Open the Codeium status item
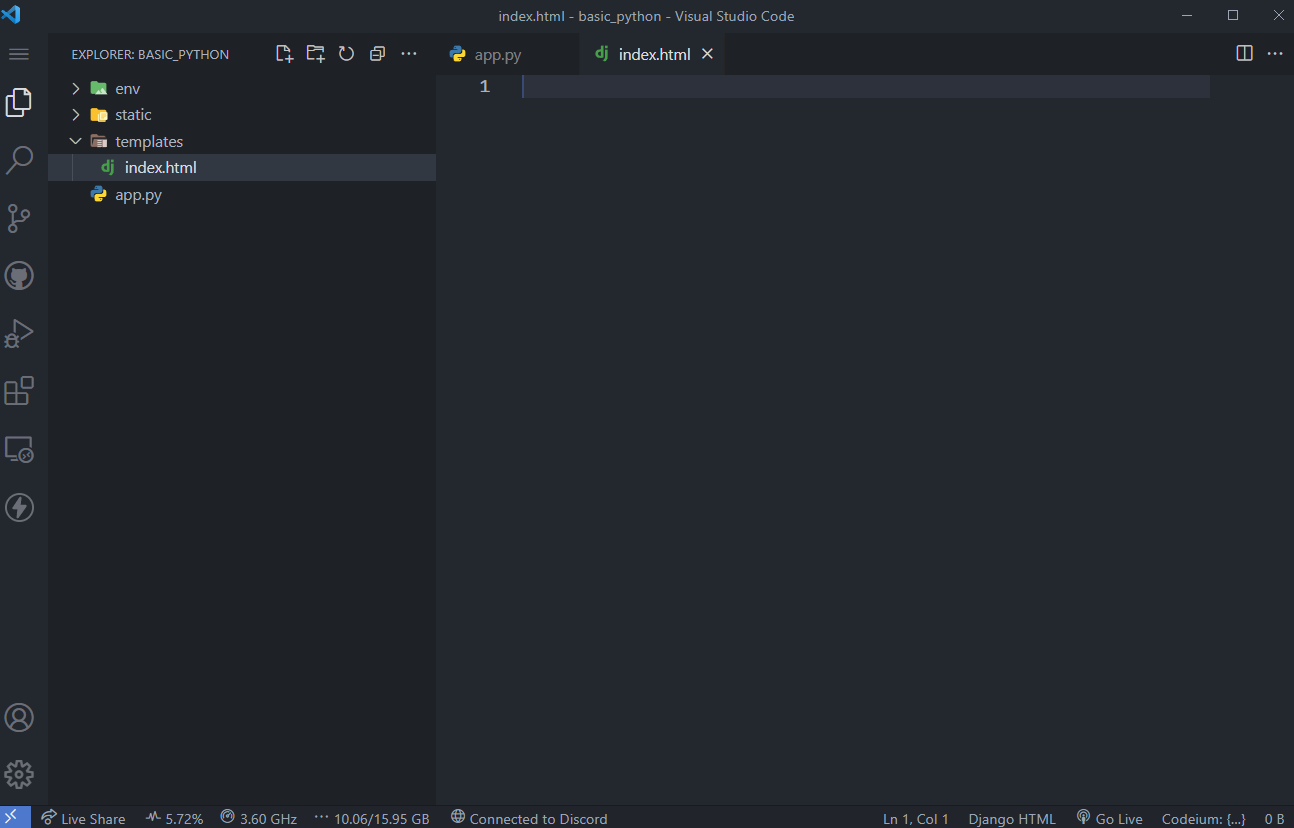The image size is (1294, 828). [1204, 818]
